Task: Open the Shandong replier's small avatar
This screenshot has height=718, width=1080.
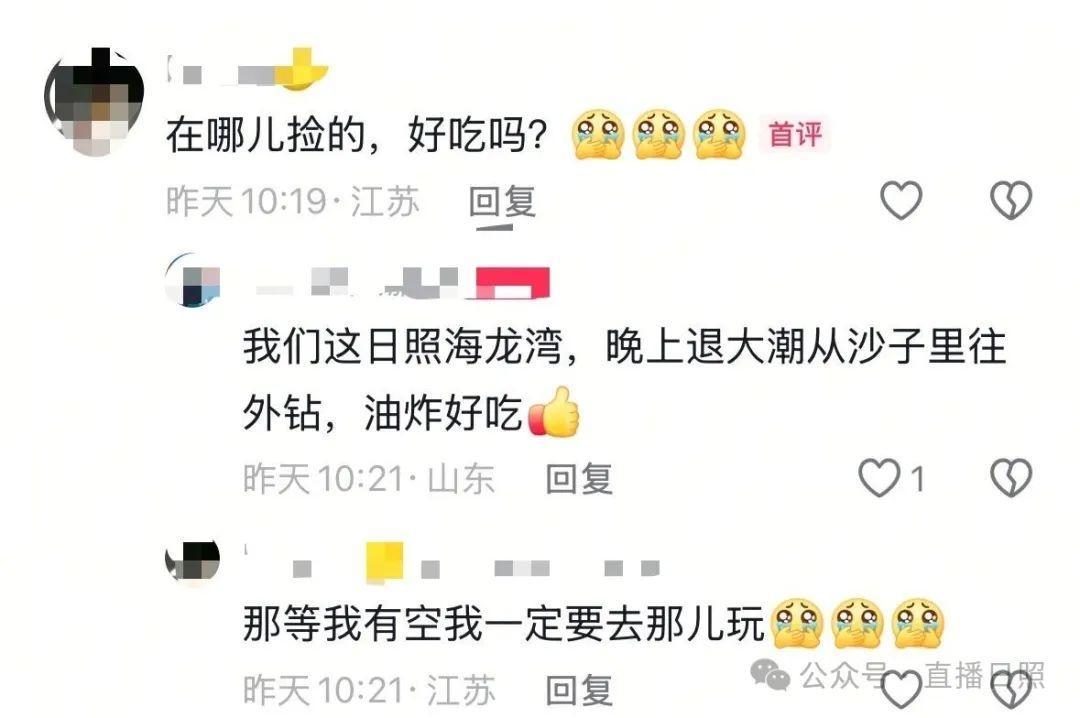Action: coord(193,280)
